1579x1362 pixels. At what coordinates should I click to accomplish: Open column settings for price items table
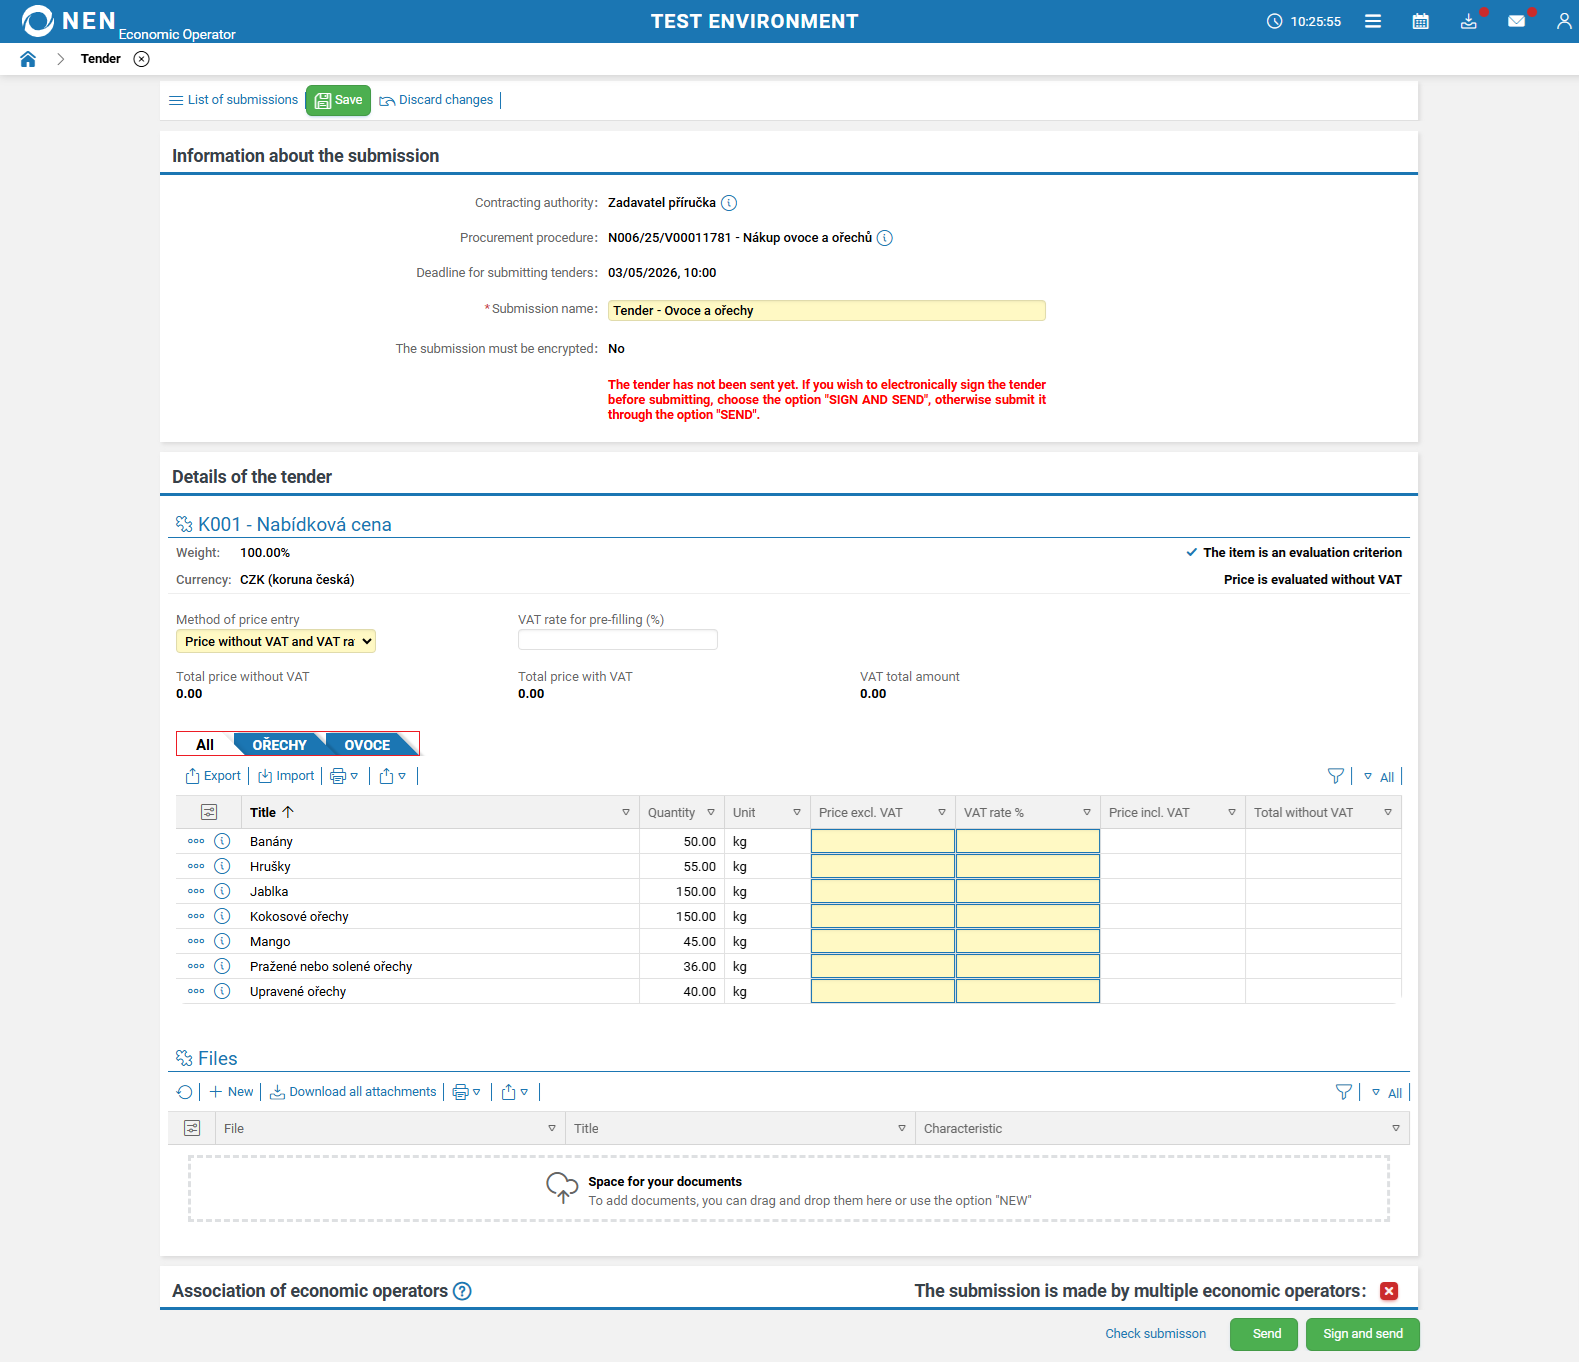(209, 812)
